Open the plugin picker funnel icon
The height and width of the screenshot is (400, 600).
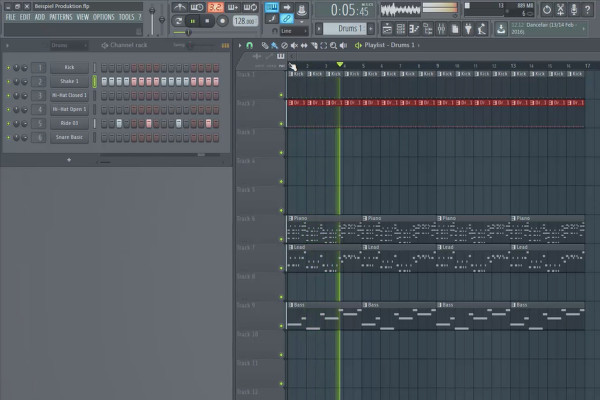468,29
